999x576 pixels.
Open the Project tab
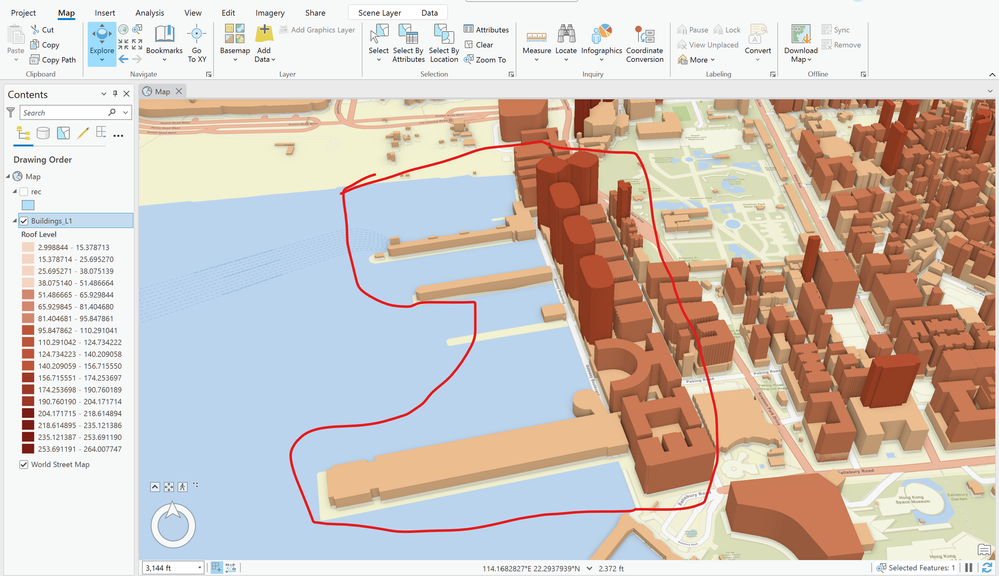[x=24, y=13]
